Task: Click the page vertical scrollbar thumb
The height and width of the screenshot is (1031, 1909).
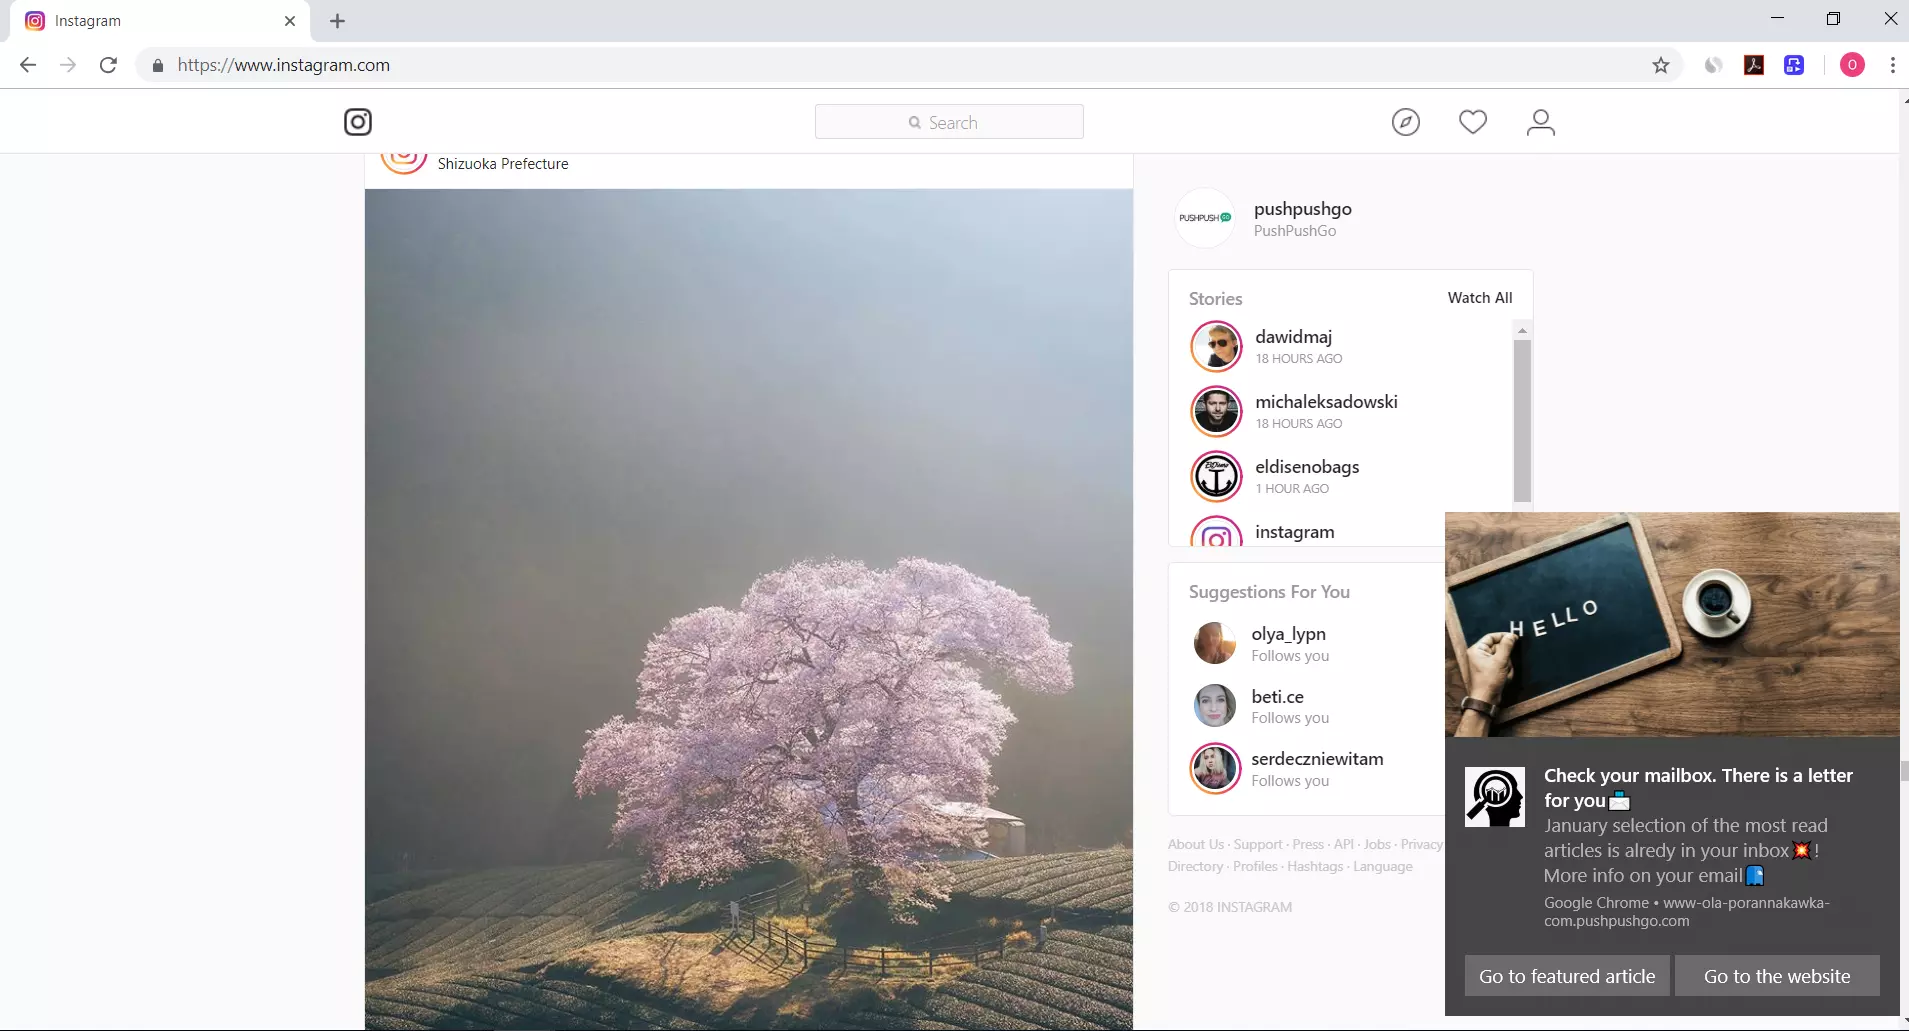Action: pos(1904,770)
